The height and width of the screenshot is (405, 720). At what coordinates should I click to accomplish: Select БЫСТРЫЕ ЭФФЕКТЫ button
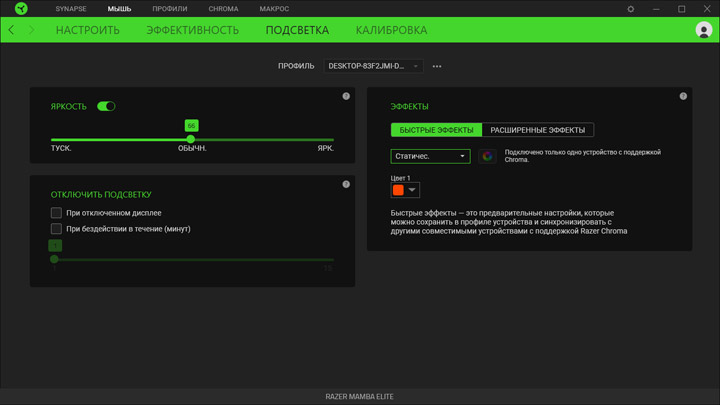coord(436,130)
